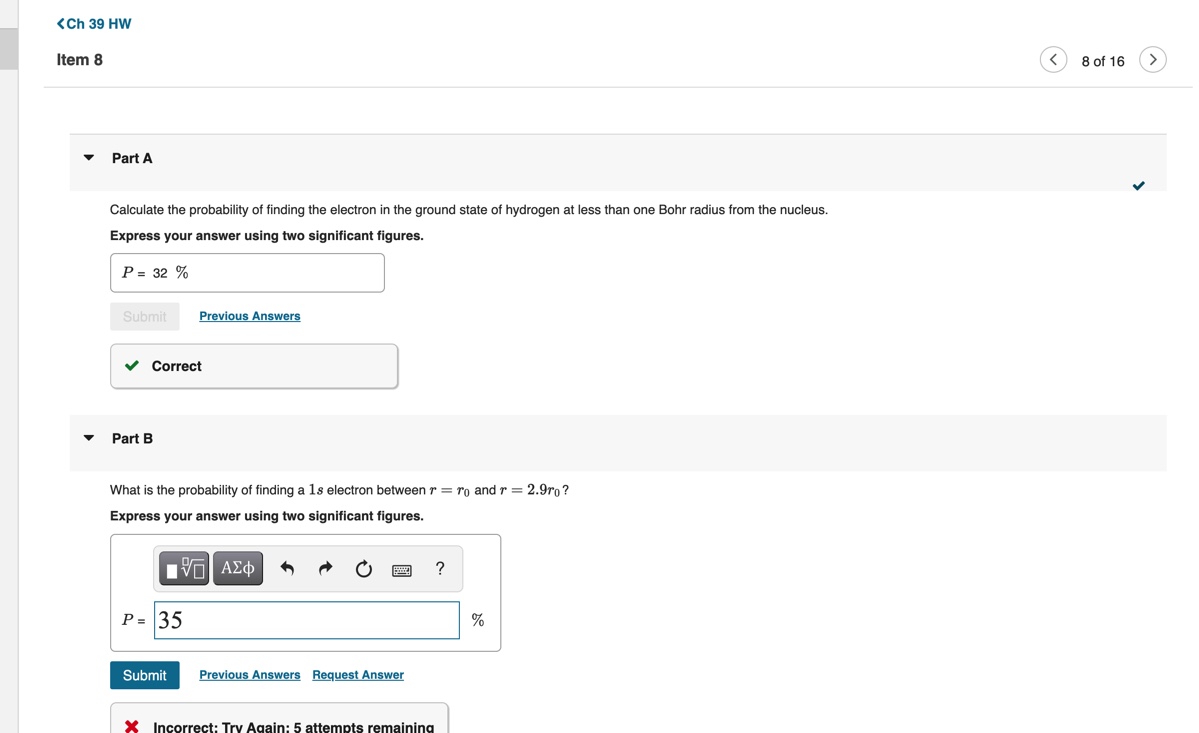Submit the Part B answer
Screen dimensions: 1199x733
(145, 675)
